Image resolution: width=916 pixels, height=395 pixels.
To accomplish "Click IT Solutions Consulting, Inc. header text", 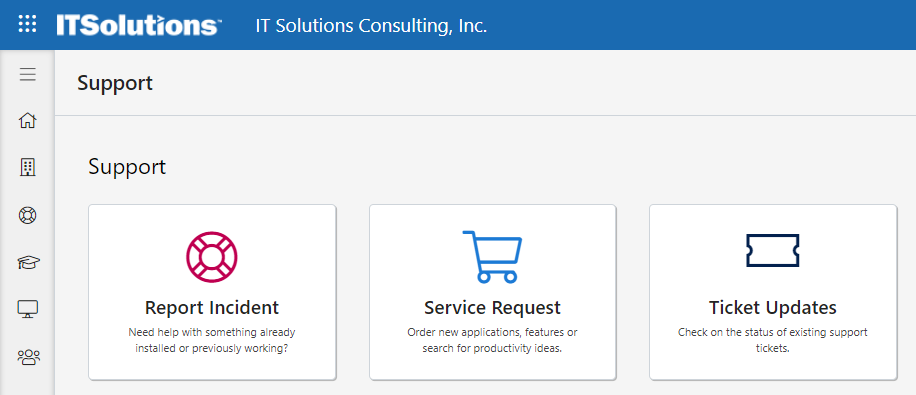I will tap(371, 26).
